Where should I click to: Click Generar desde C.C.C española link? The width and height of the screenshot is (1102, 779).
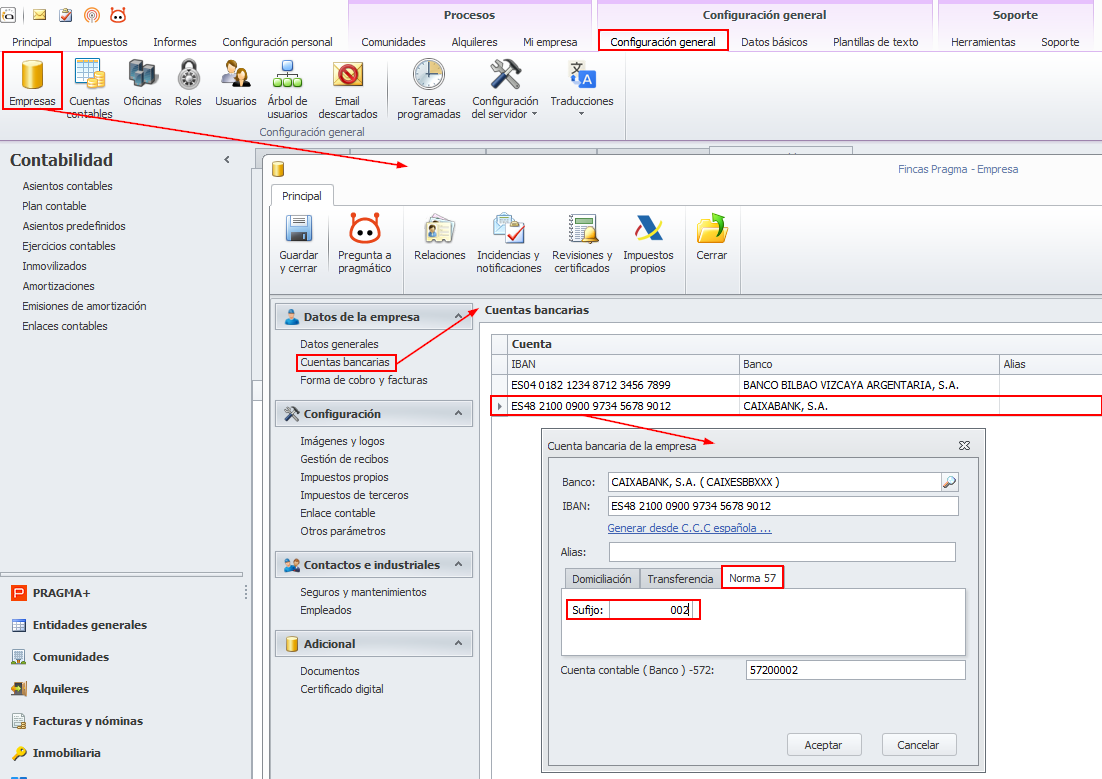689,528
